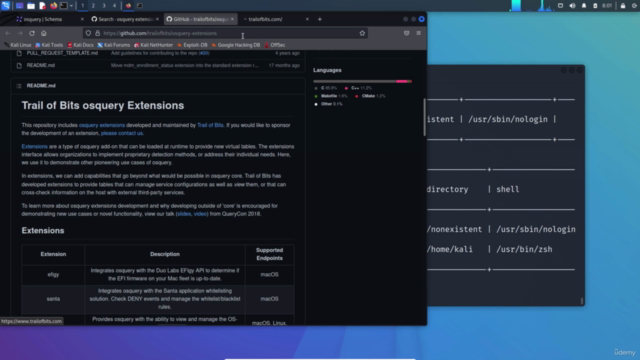
Task: Click /home/kali text in terminal window
Action: tap(450, 249)
